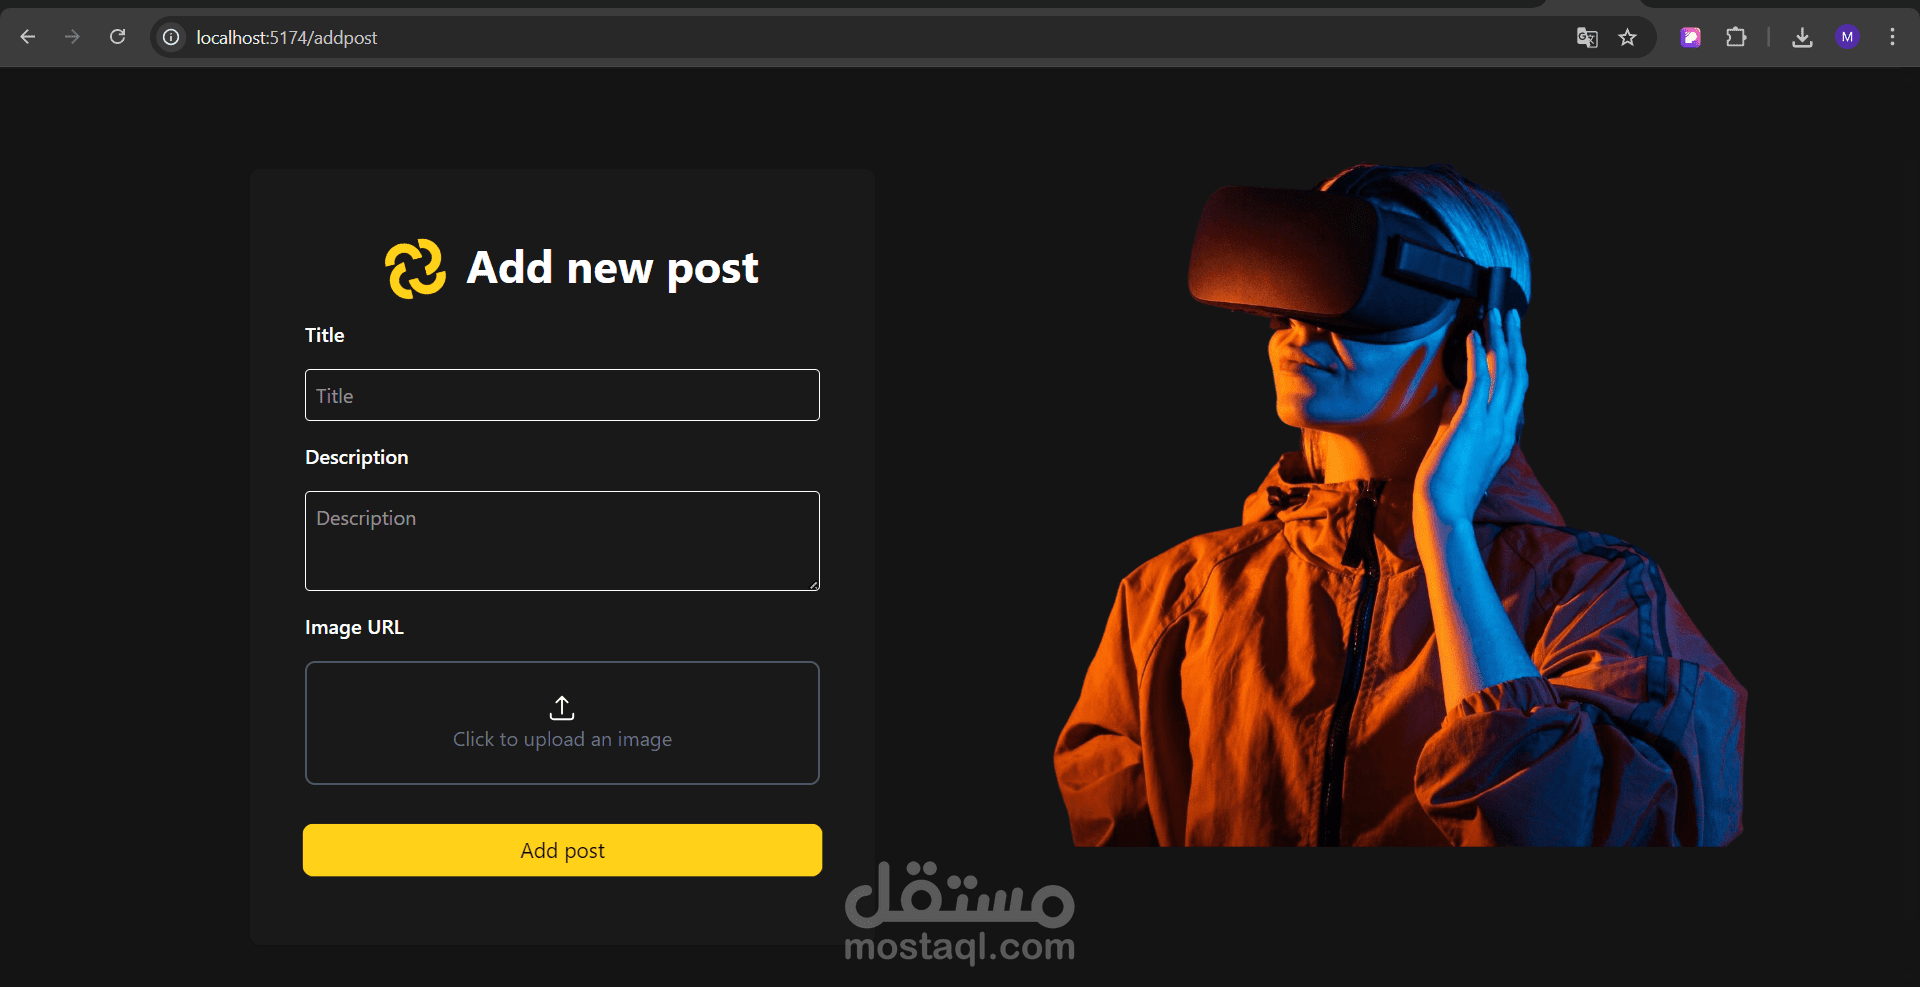This screenshot has width=1920, height=987.
Task: Click the browser forward arrow
Action: tap(72, 37)
